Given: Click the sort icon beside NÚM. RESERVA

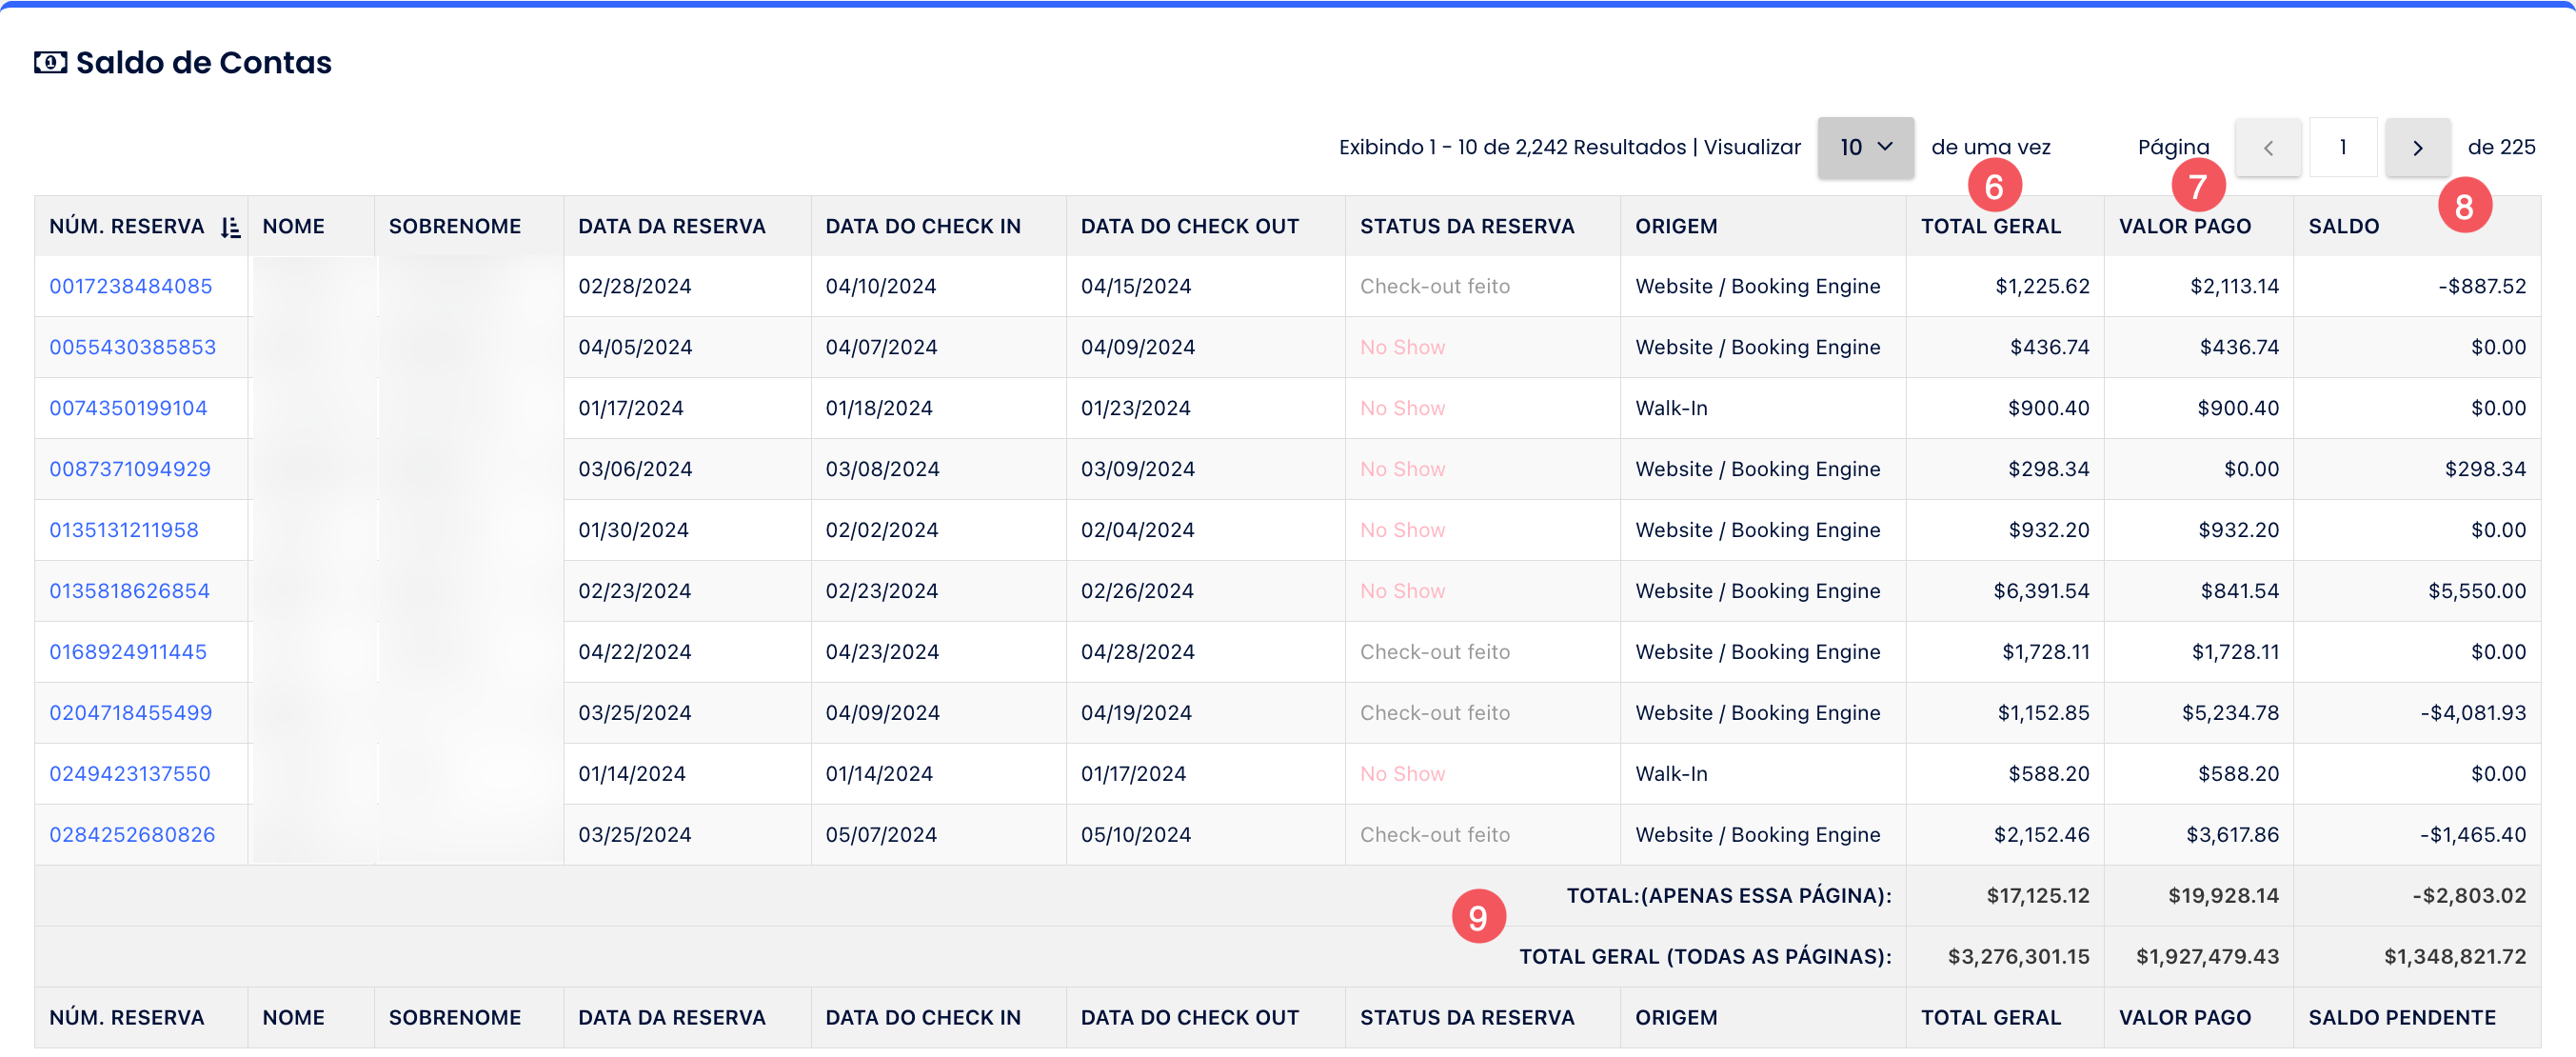Looking at the screenshot, I should pos(230,227).
